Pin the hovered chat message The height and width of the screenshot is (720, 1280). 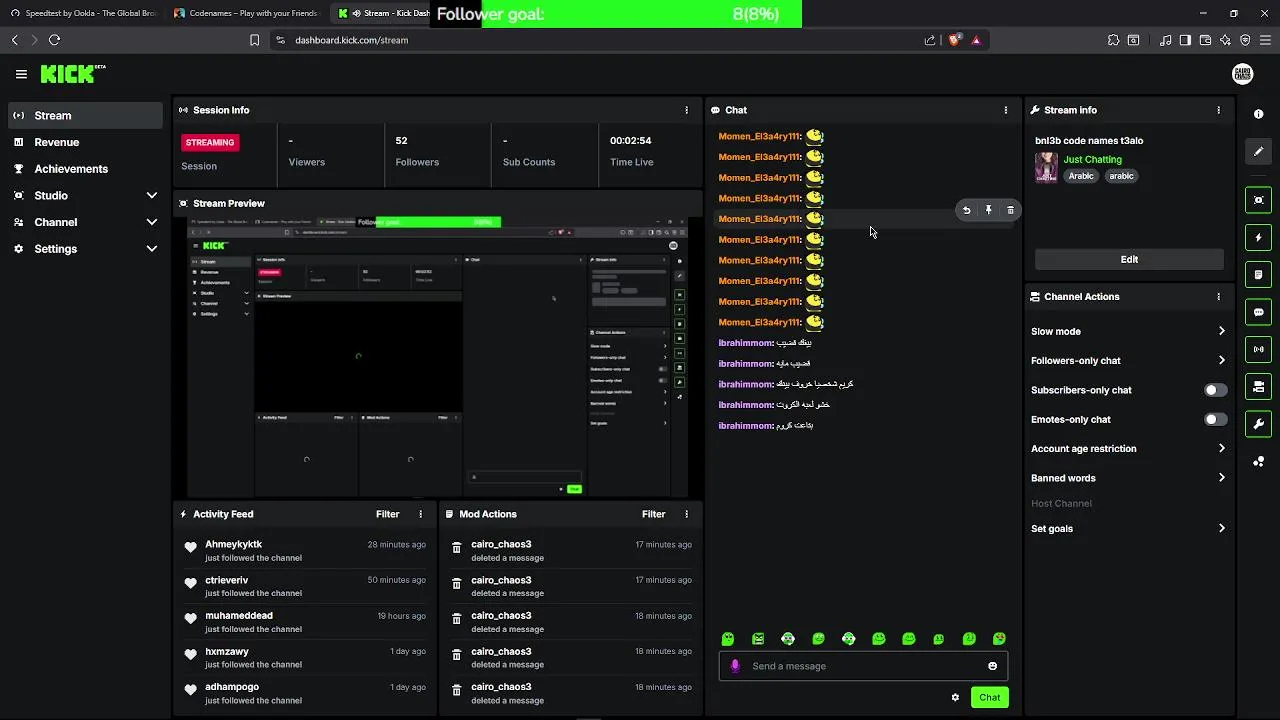[x=988, y=210]
